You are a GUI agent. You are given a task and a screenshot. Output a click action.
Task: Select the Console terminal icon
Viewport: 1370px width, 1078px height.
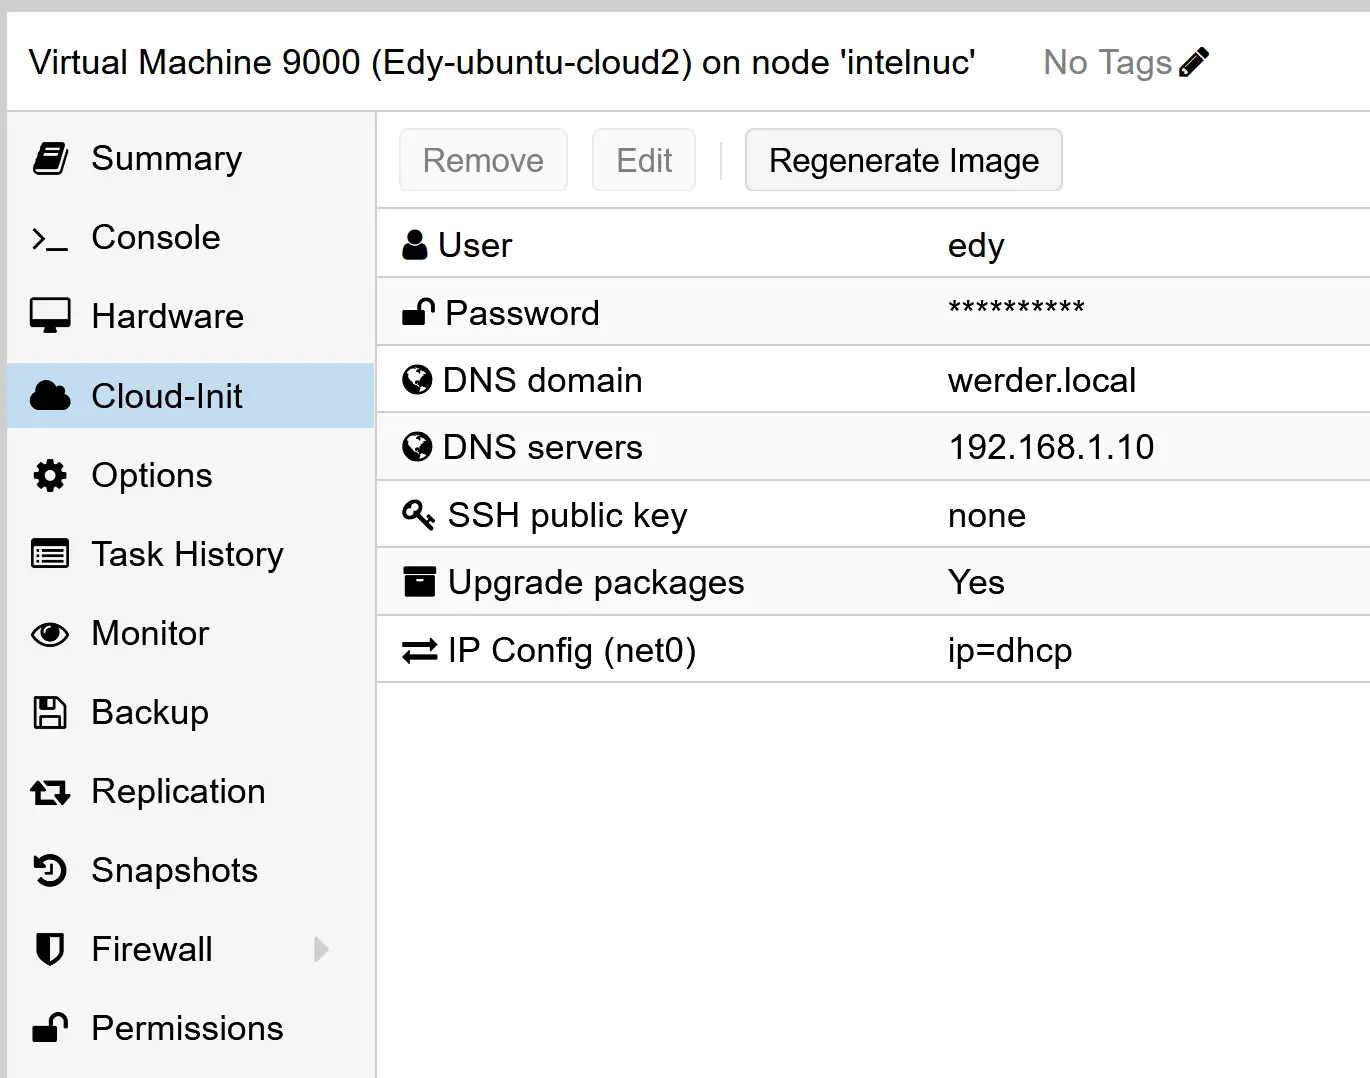48,237
